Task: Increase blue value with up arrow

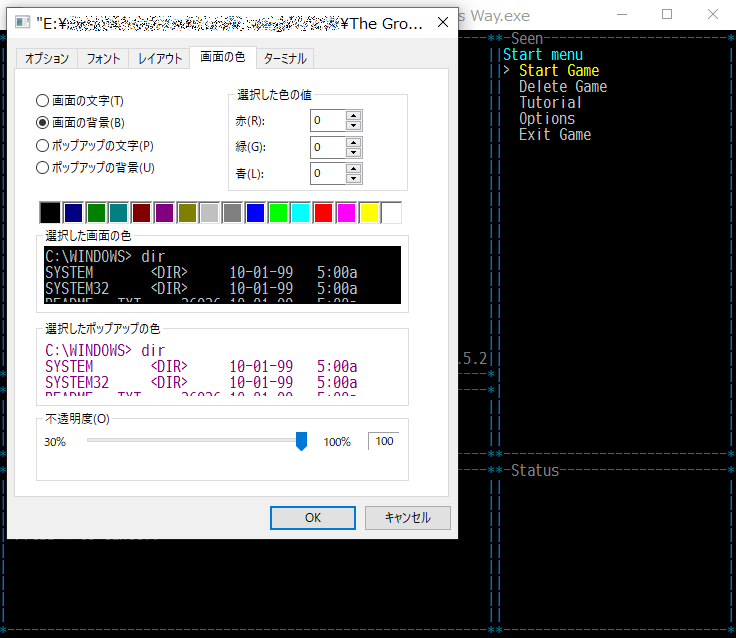Action: [x=353, y=169]
